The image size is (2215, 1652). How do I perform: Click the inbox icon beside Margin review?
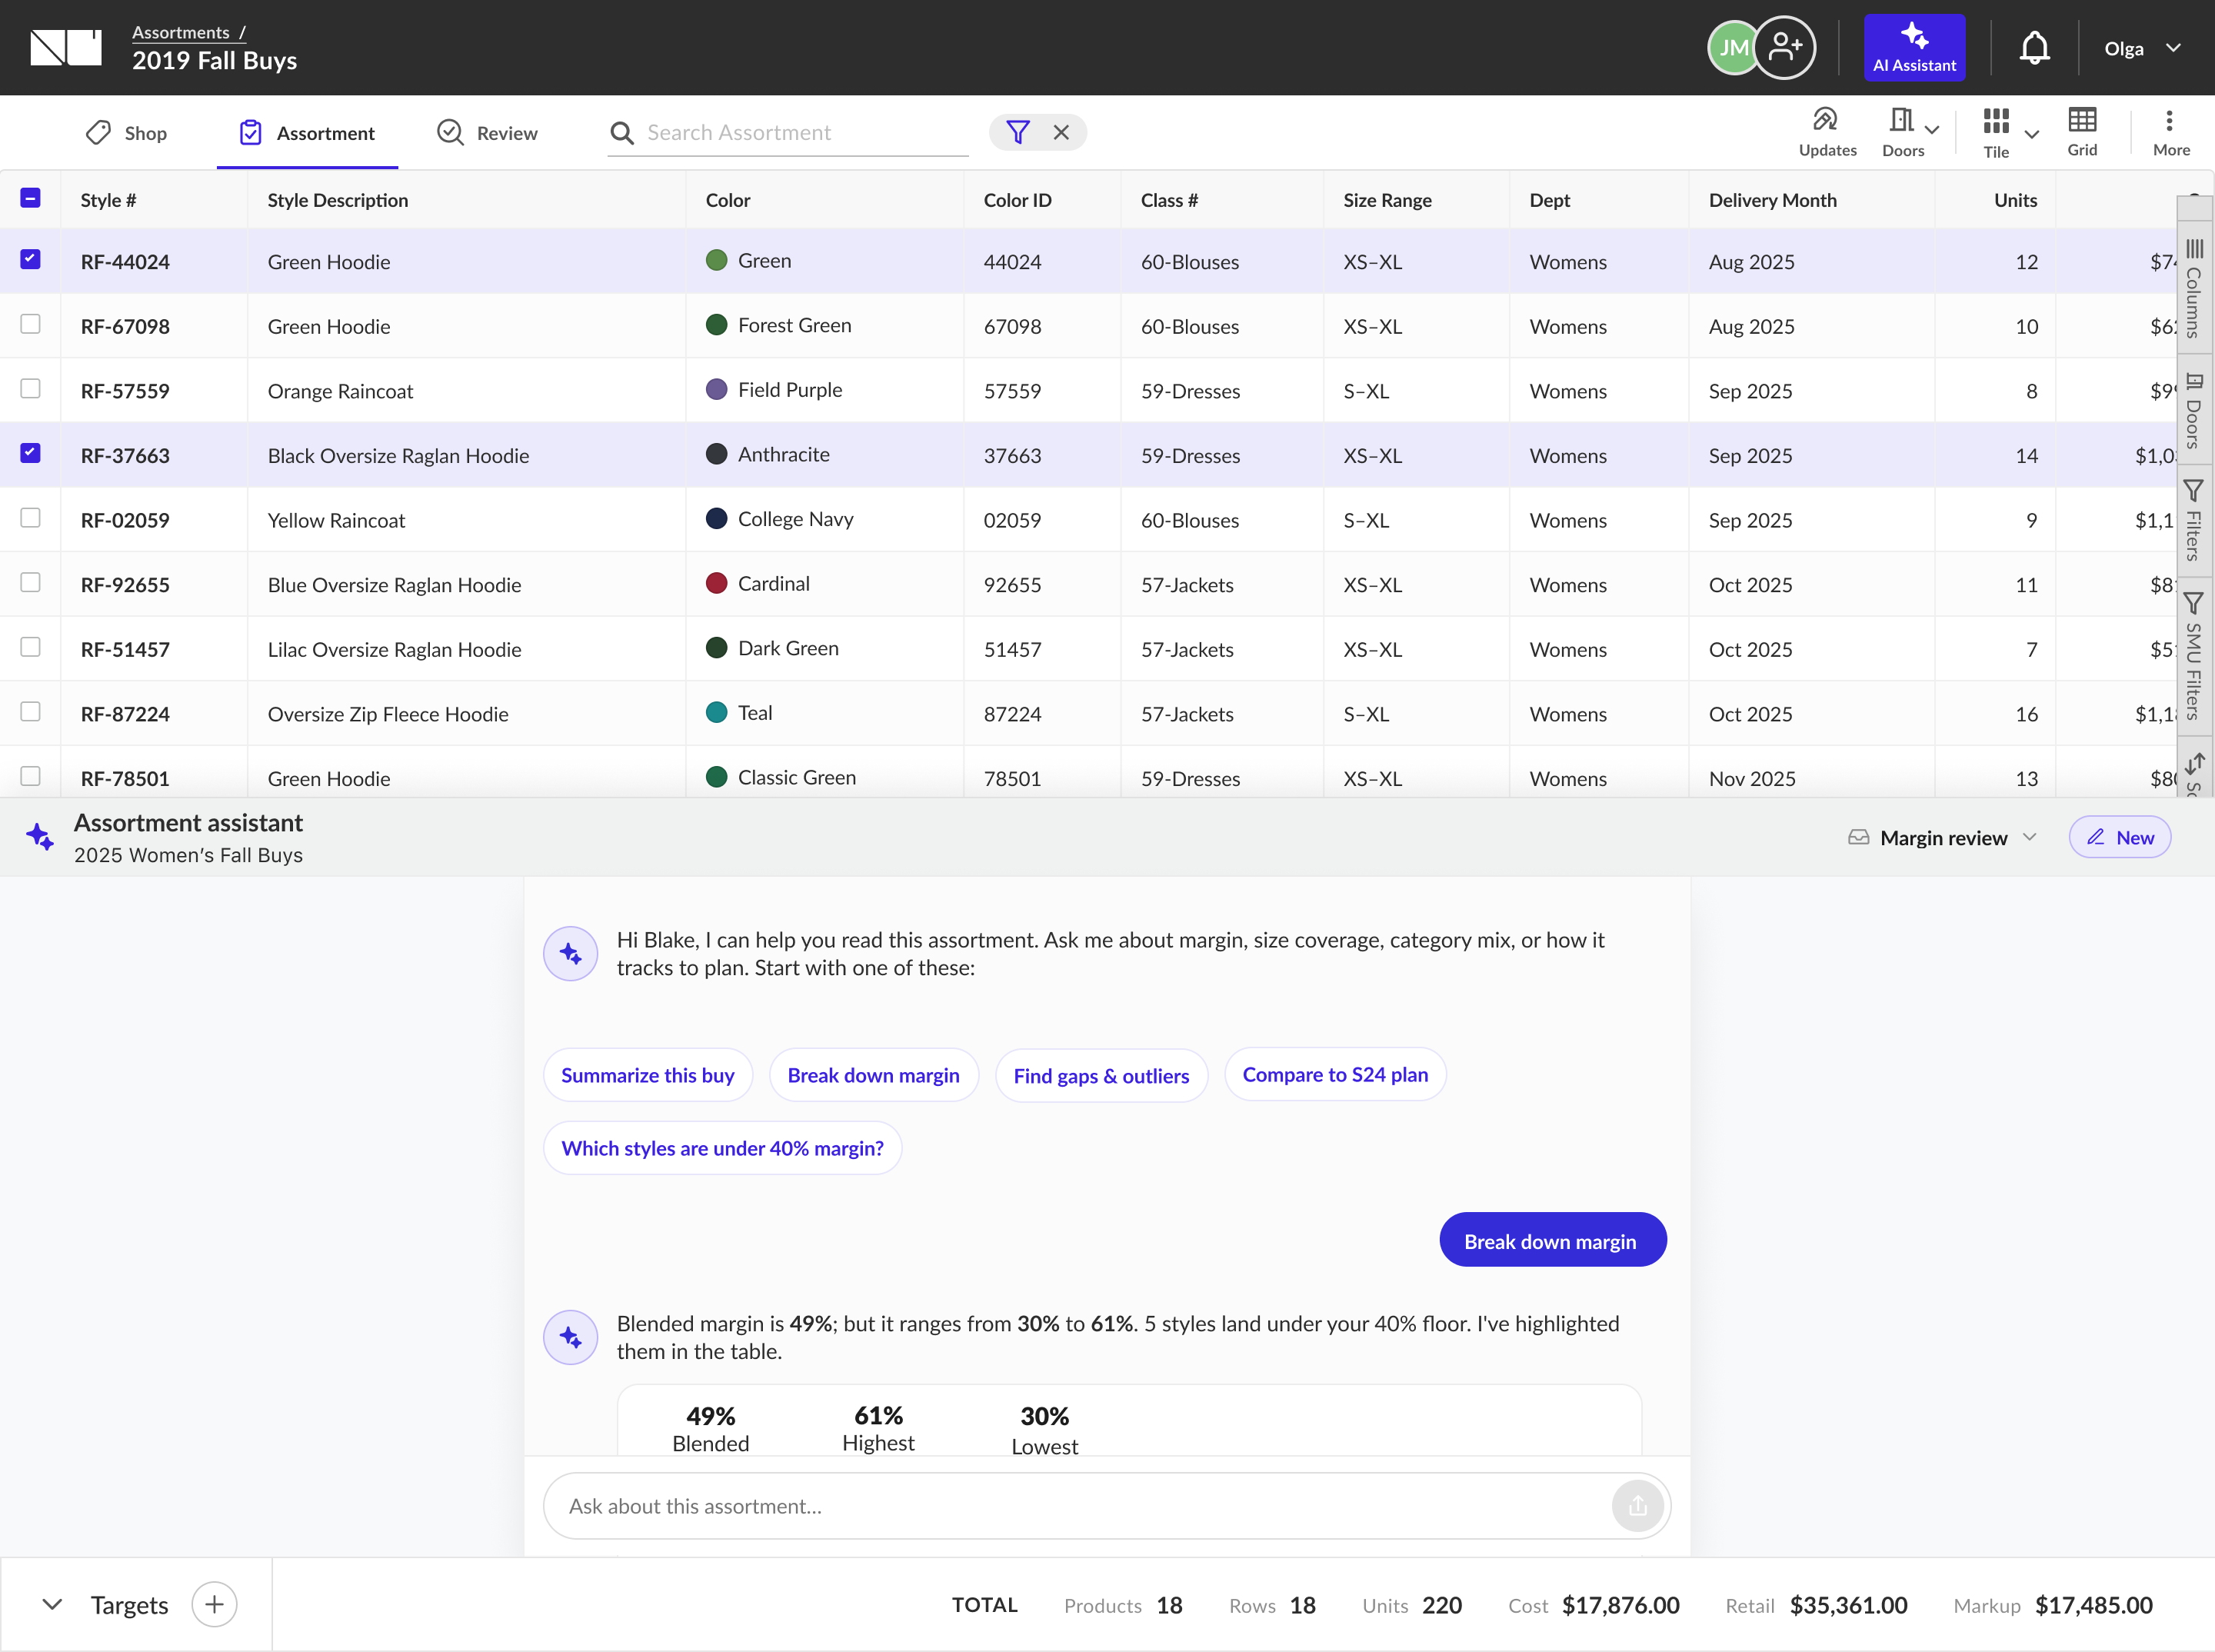tap(1858, 837)
